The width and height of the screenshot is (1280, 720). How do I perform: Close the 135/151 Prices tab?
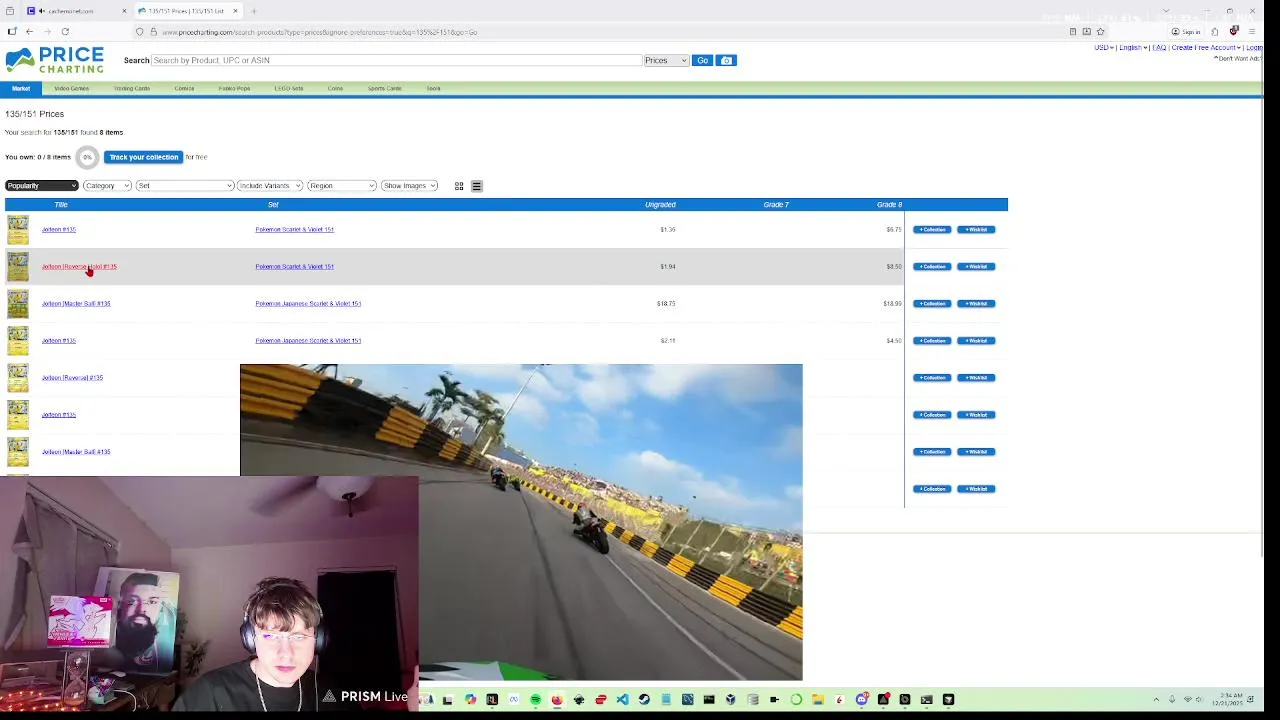(235, 11)
